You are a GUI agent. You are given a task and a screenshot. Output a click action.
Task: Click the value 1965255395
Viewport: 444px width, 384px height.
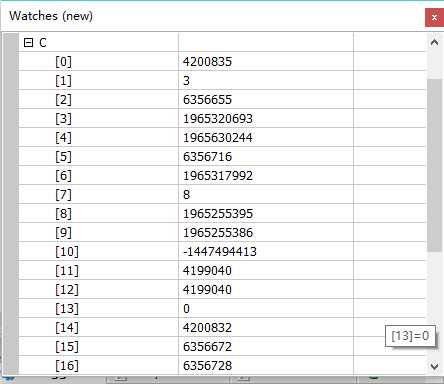click(218, 214)
